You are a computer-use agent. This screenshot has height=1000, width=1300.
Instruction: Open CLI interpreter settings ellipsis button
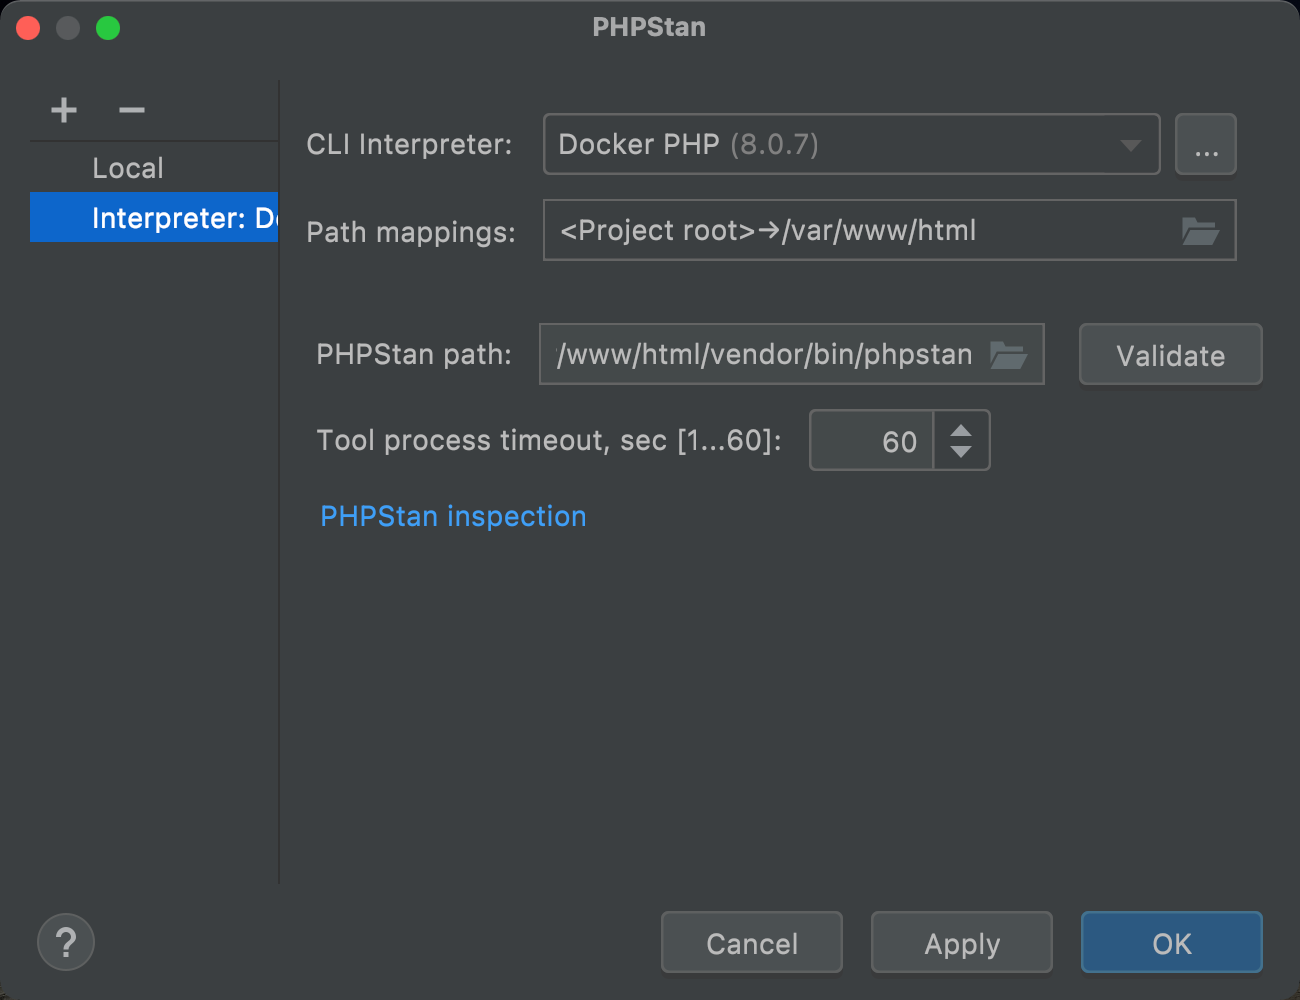pos(1205,145)
